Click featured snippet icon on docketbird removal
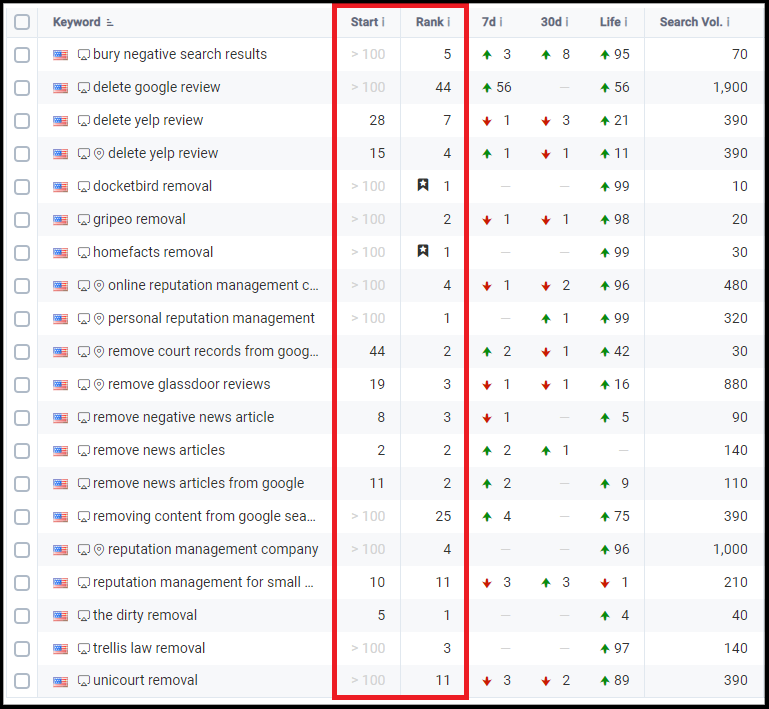The height and width of the screenshot is (709, 769). [x=423, y=185]
